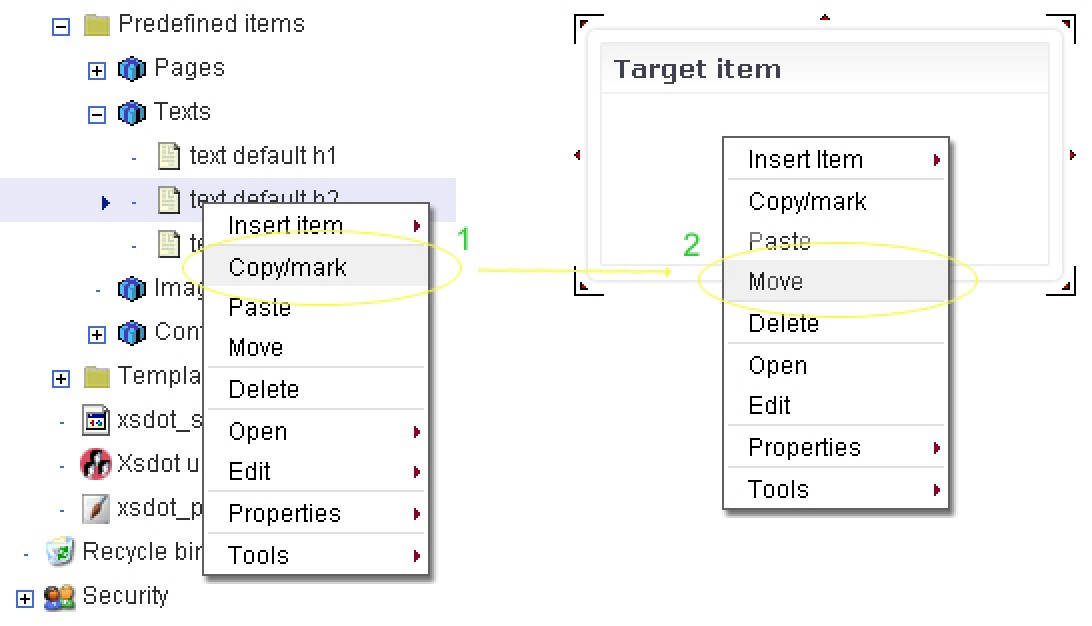Select Delete in the left context menu

point(264,389)
